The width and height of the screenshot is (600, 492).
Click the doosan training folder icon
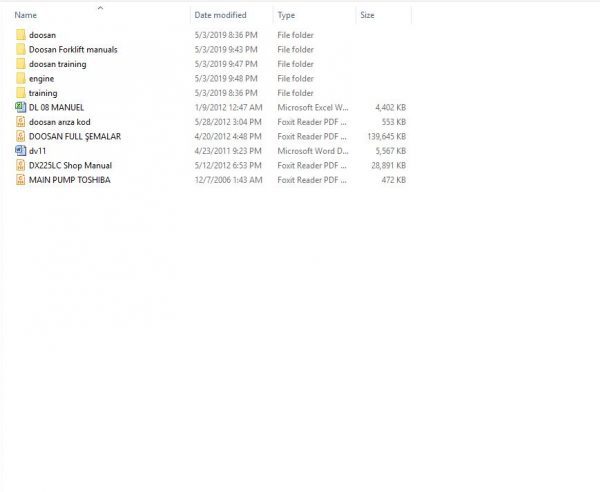[x=21, y=64]
